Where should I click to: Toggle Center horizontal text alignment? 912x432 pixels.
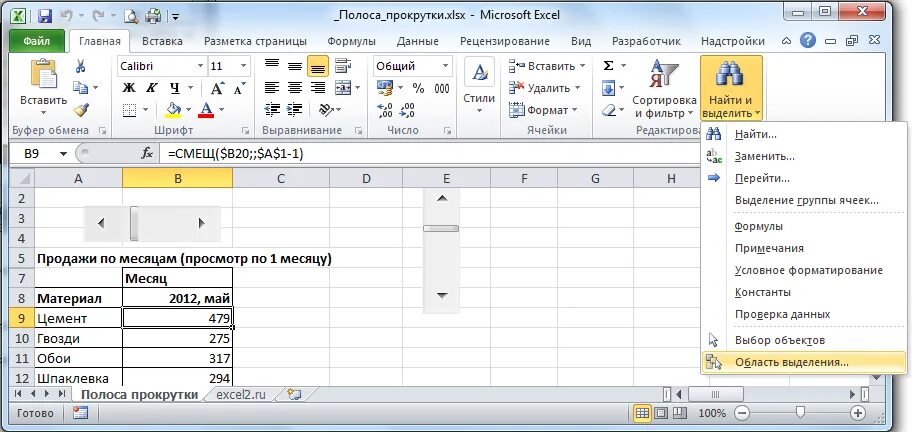point(295,88)
